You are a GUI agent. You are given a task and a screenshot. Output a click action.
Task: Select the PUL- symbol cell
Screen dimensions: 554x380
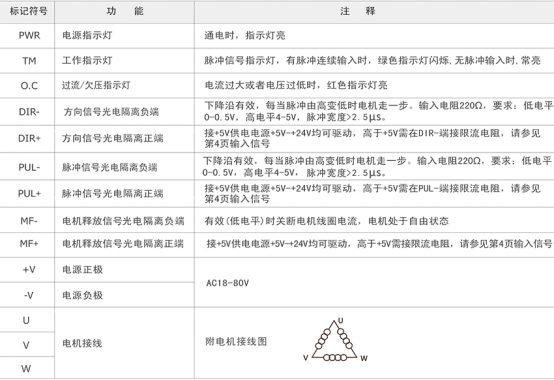click(x=27, y=167)
